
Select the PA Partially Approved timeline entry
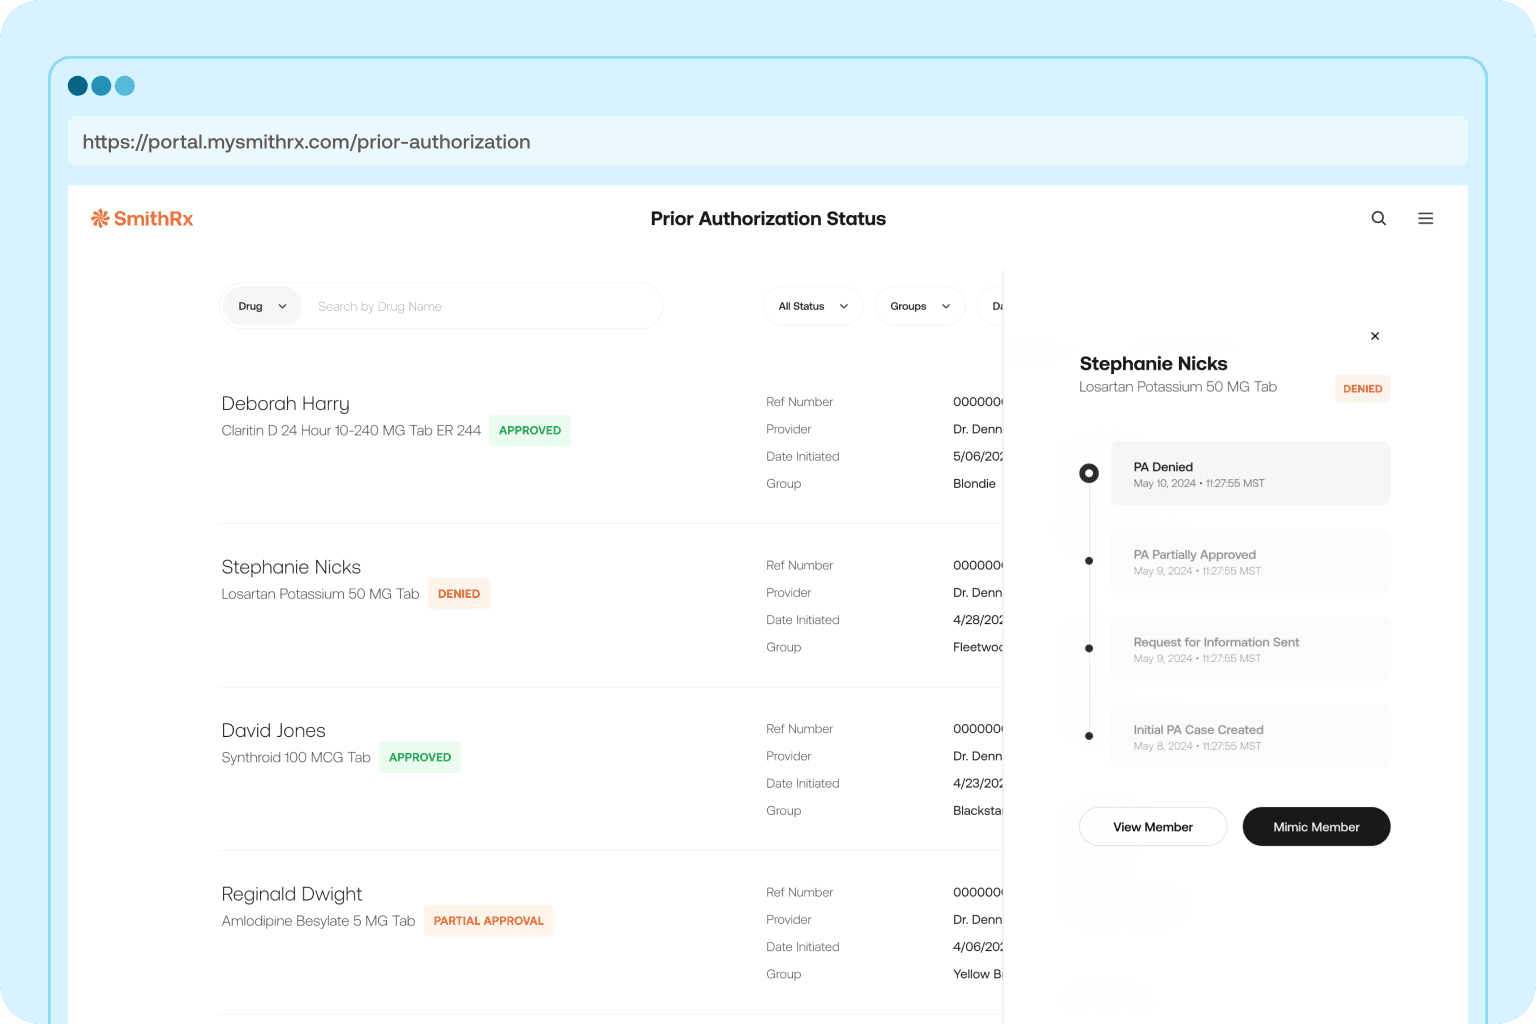pos(1250,561)
